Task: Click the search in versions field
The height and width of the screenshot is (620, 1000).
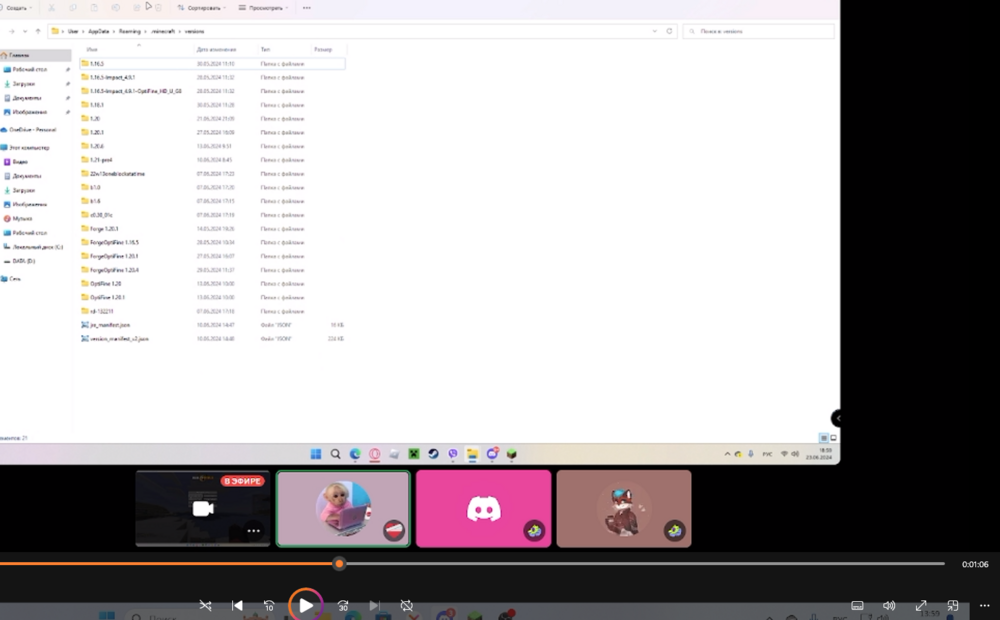Action: pyautogui.click(x=758, y=31)
